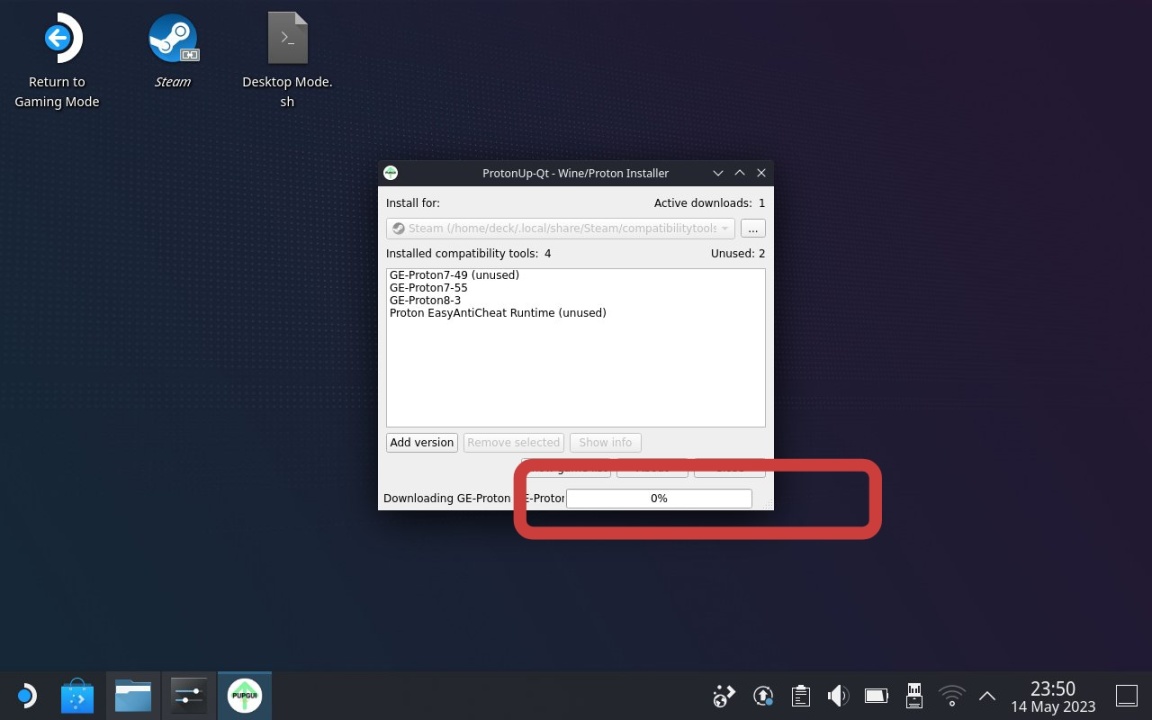Click the download progress bar showing 0%

[659, 498]
